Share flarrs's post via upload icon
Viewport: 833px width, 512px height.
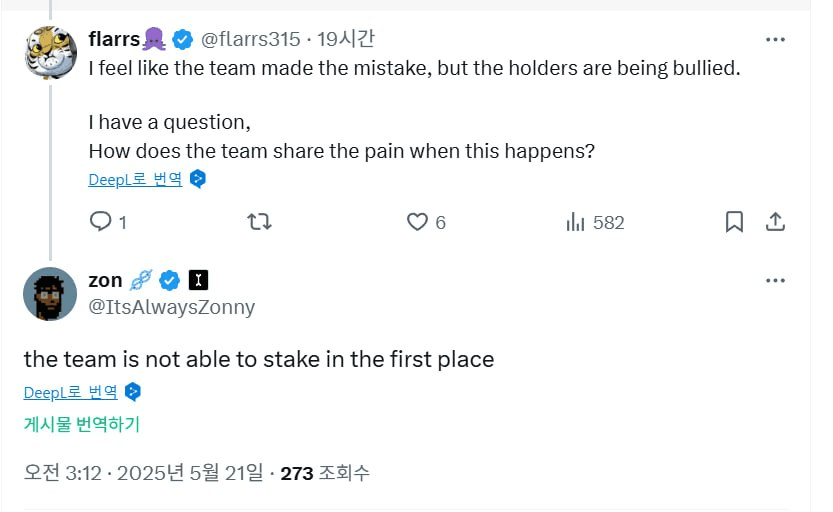(775, 222)
